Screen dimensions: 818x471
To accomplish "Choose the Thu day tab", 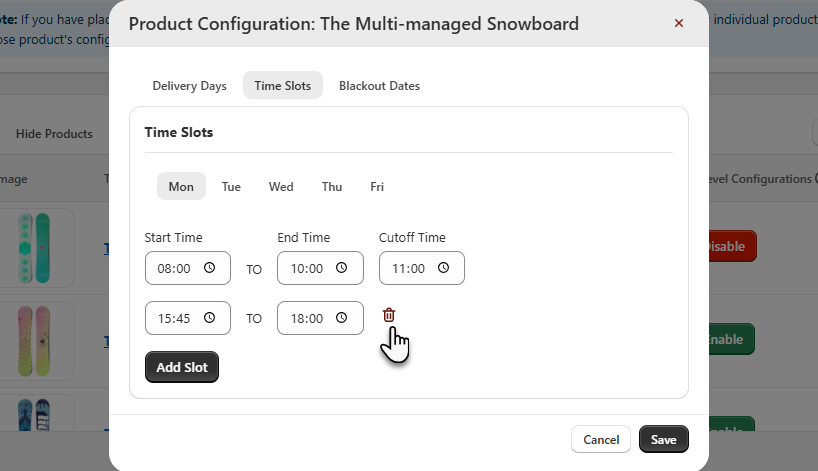I will click(x=332, y=187).
